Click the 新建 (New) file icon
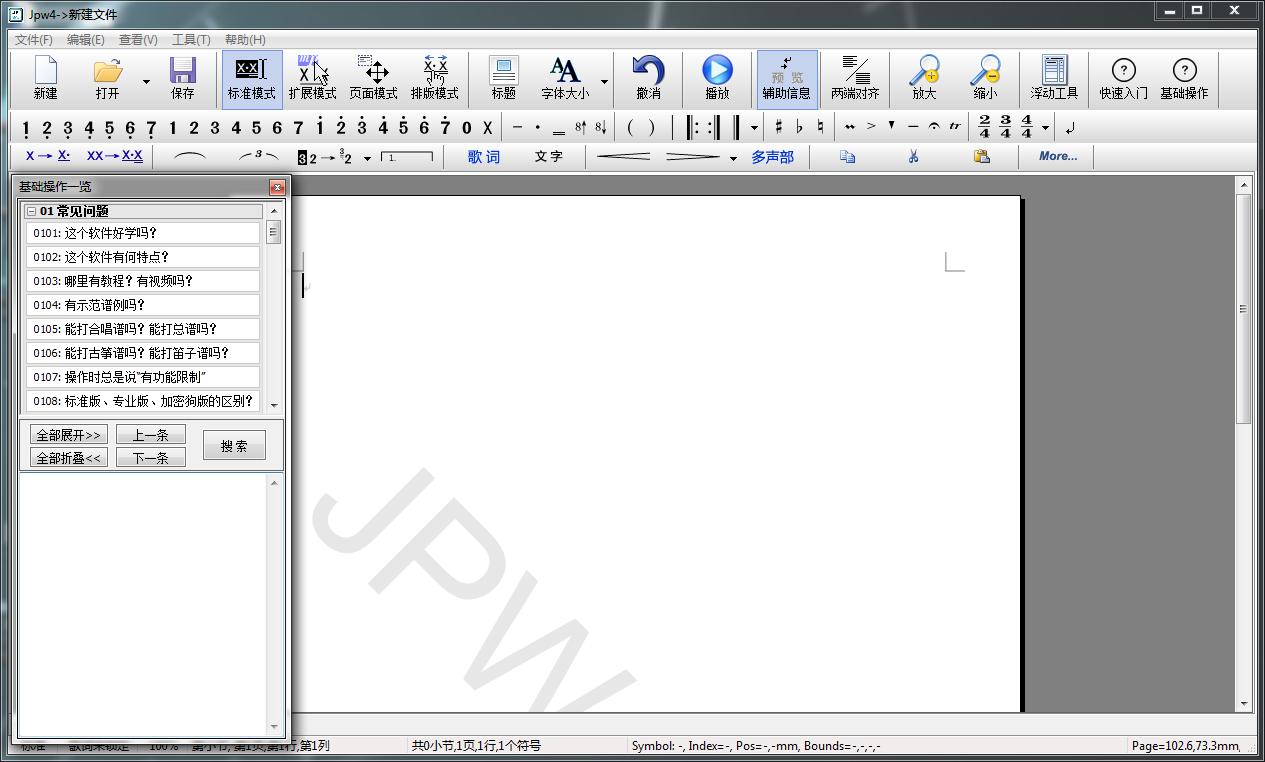Image resolution: width=1265 pixels, height=762 pixels. point(46,78)
